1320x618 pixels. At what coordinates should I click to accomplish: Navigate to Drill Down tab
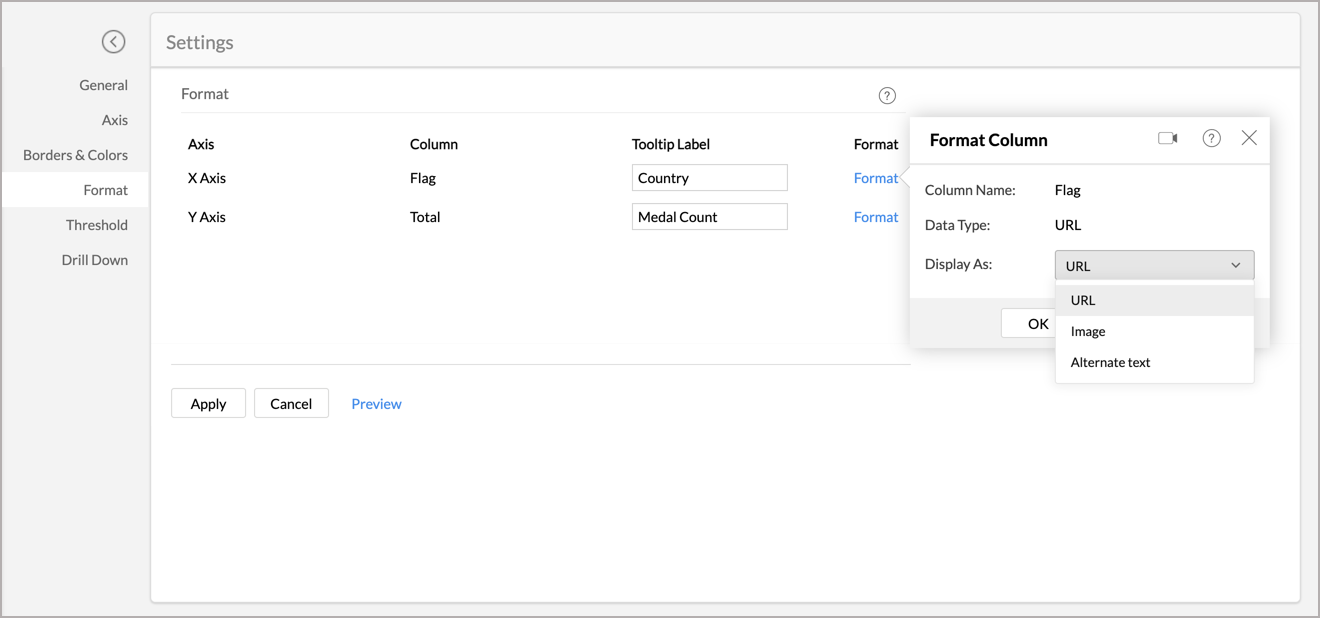point(95,260)
